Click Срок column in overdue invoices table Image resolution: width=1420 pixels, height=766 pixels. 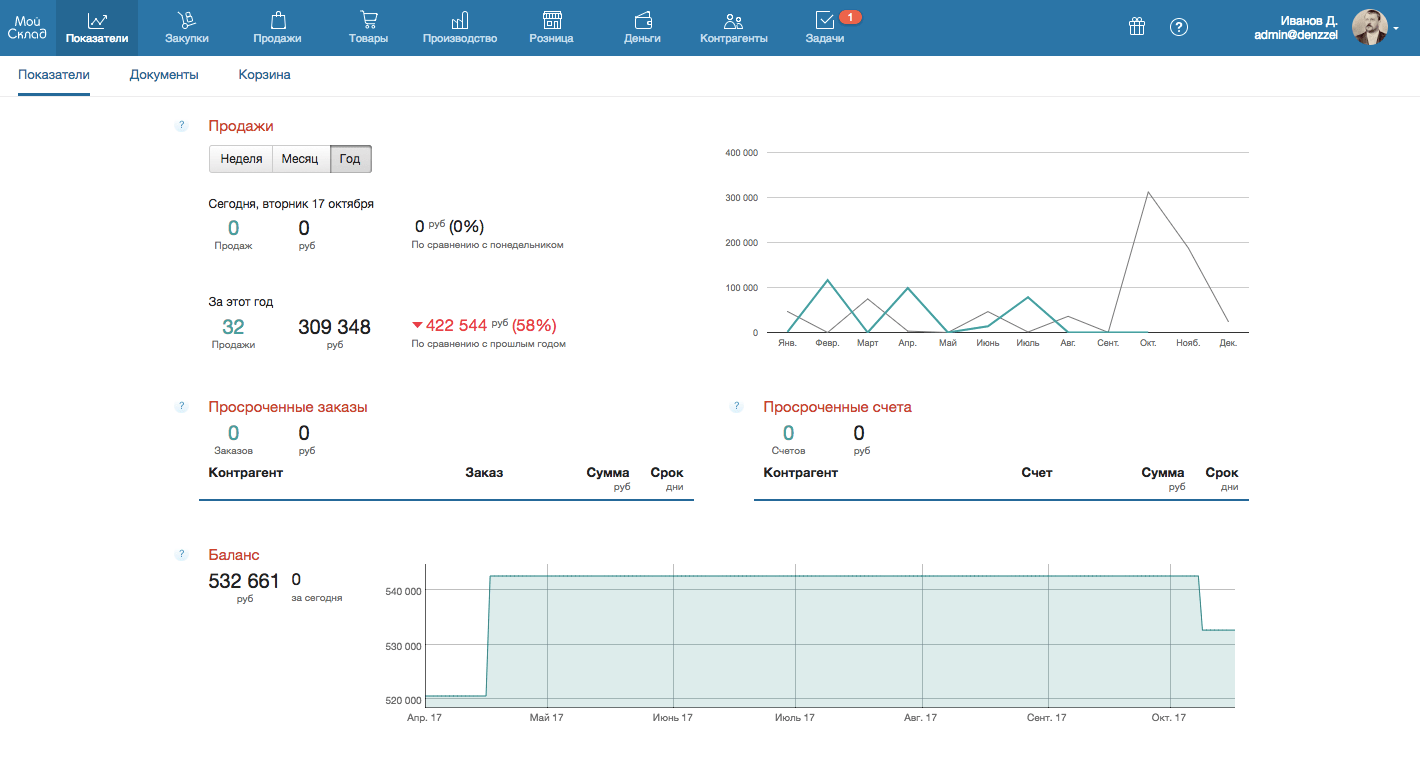click(x=1222, y=473)
